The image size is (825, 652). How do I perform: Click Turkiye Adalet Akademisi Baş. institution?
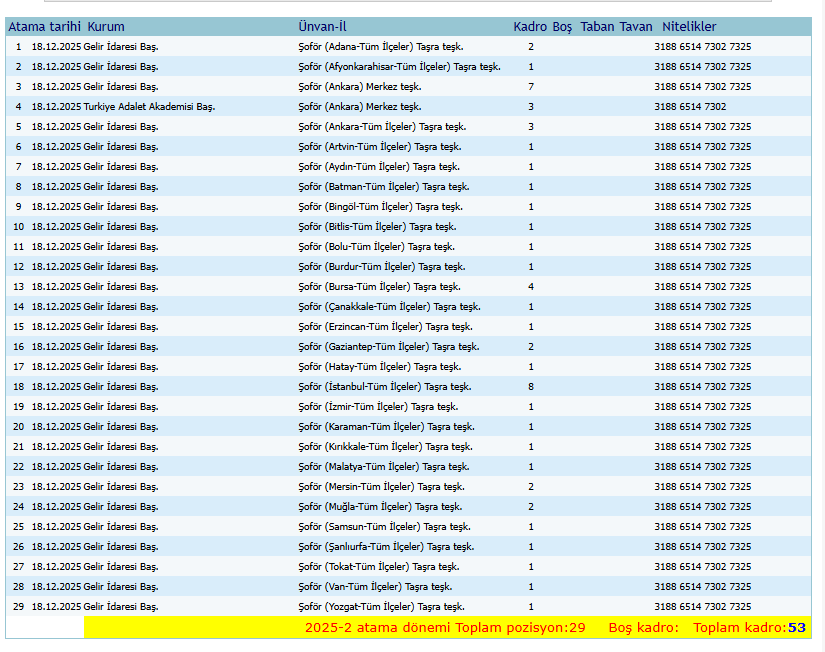point(149,107)
